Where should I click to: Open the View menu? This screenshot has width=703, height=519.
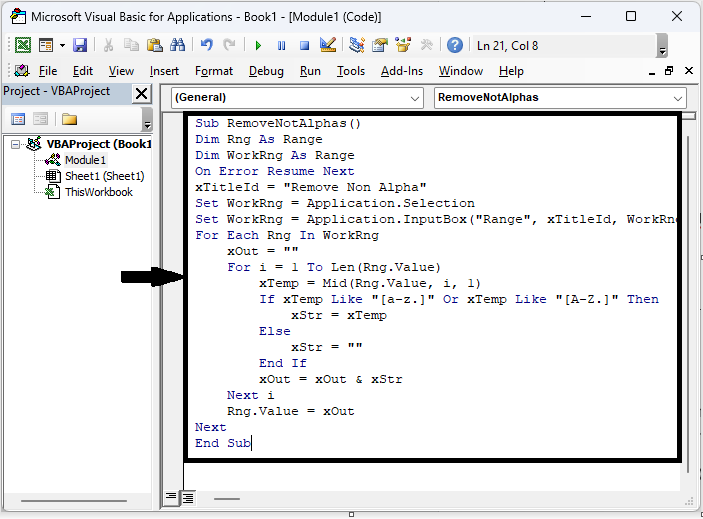pyautogui.click(x=121, y=71)
